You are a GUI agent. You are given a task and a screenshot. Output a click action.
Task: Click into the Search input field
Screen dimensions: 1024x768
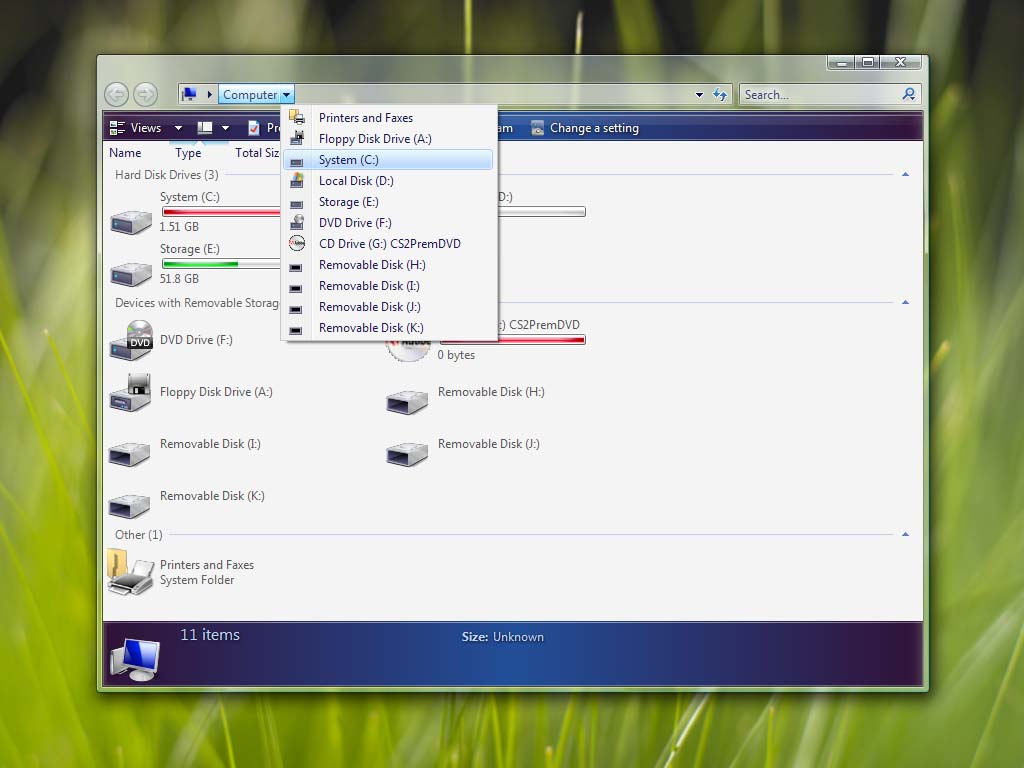820,95
